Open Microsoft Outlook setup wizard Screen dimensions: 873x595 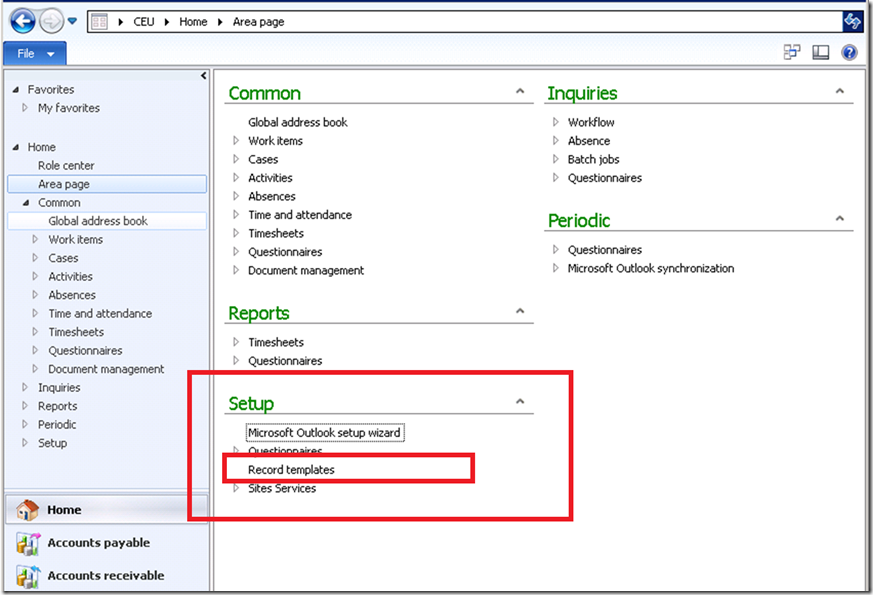(324, 433)
